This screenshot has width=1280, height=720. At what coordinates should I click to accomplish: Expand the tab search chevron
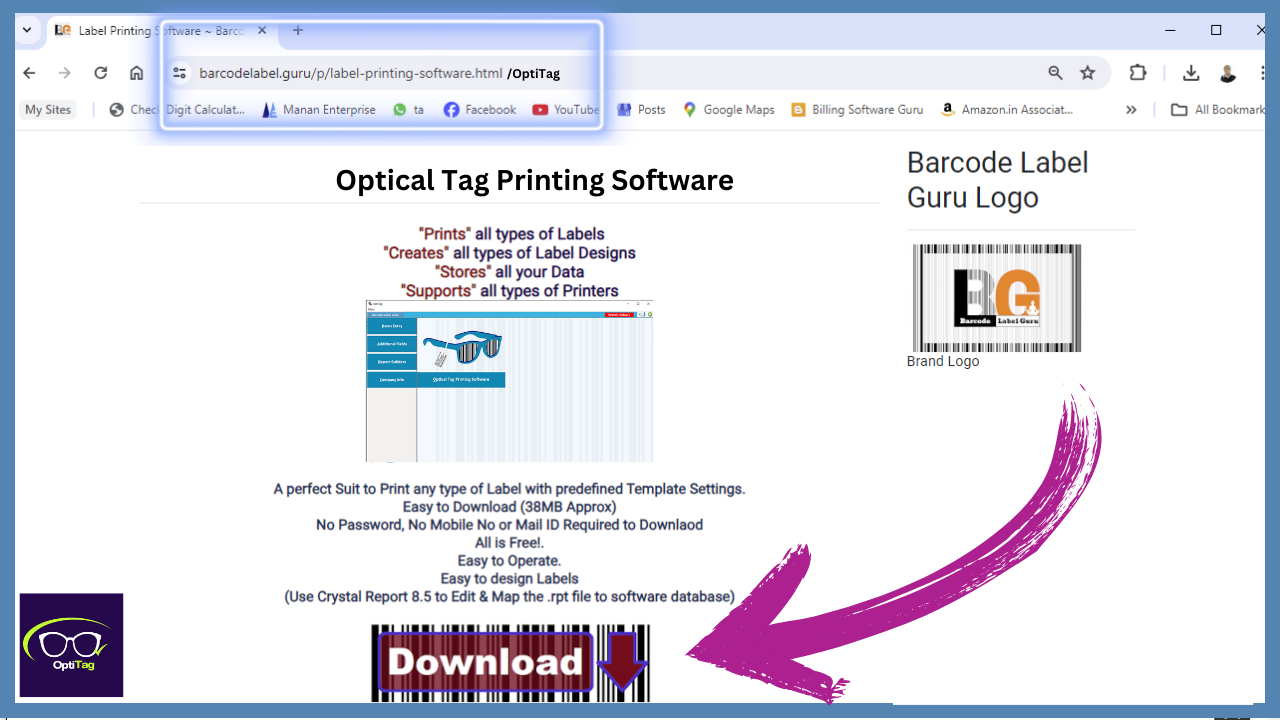pyautogui.click(x=27, y=30)
